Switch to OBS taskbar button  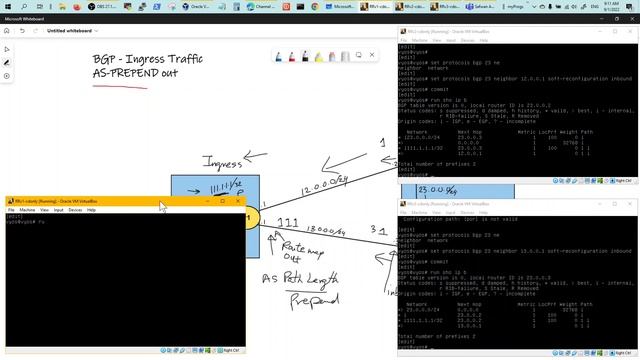(102, 7)
